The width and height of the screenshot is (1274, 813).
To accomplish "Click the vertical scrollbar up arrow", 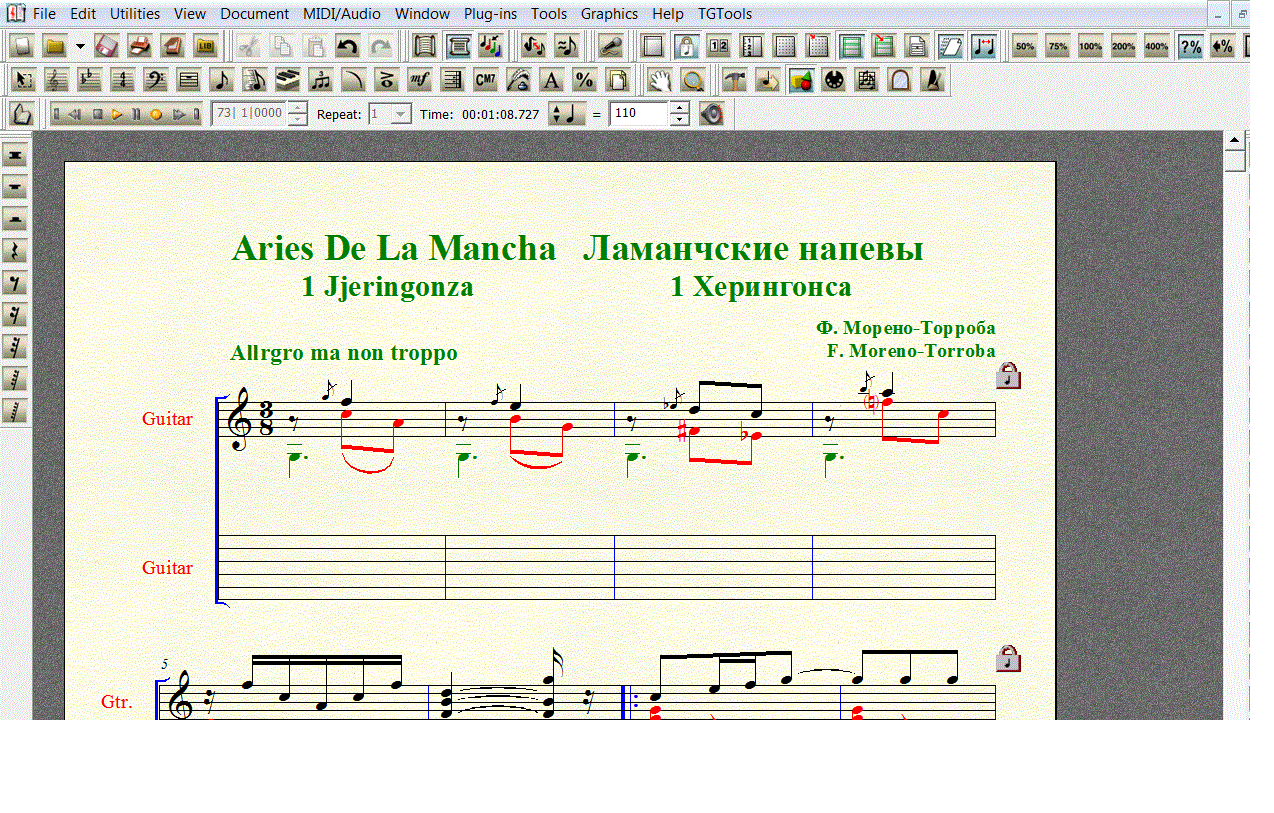I will pos(1234,140).
